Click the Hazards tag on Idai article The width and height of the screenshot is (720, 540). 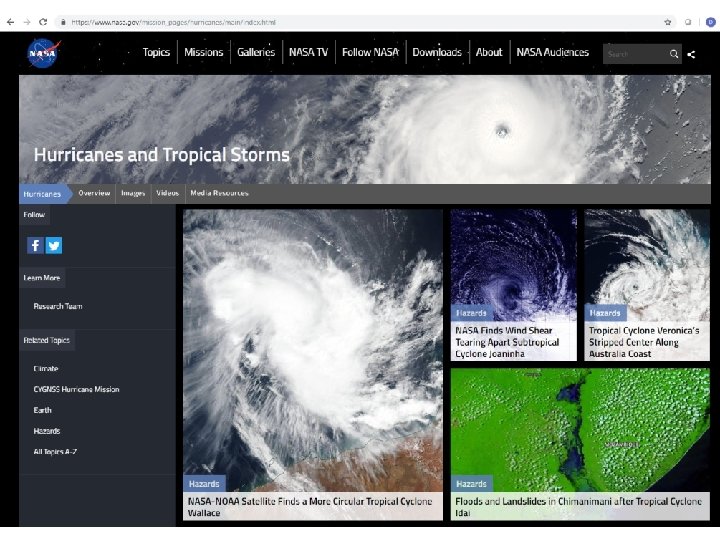[x=472, y=484]
